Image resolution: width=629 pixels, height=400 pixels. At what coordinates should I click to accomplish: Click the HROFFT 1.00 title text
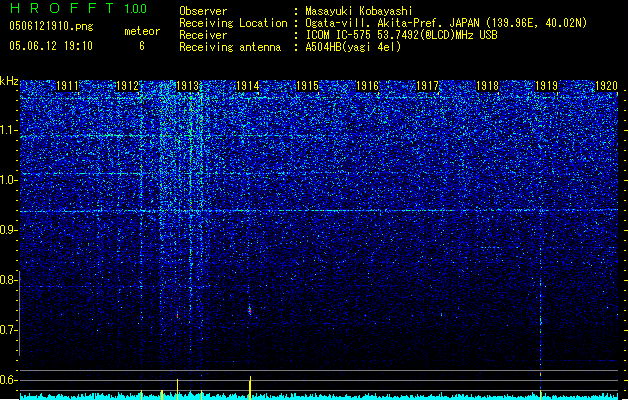tap(79, 8)
